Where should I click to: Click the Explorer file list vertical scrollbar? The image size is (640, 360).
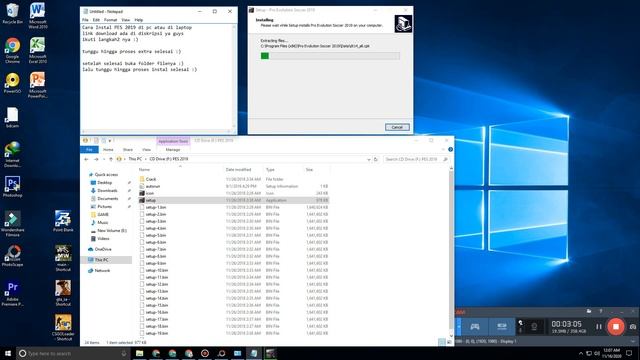451,251
